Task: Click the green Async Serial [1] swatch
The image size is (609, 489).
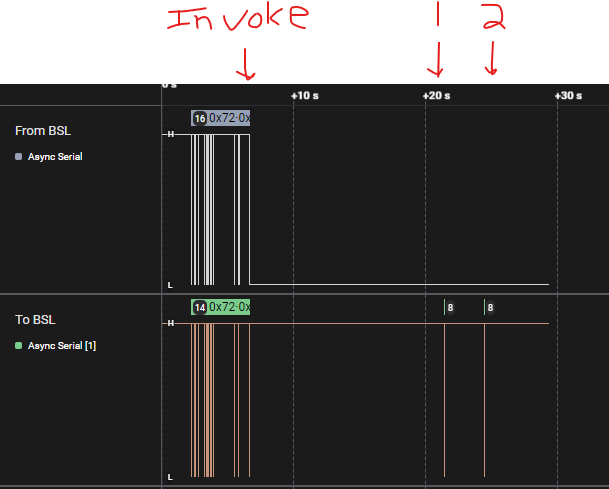Action: pyautogui.click(x=18, y=345)
